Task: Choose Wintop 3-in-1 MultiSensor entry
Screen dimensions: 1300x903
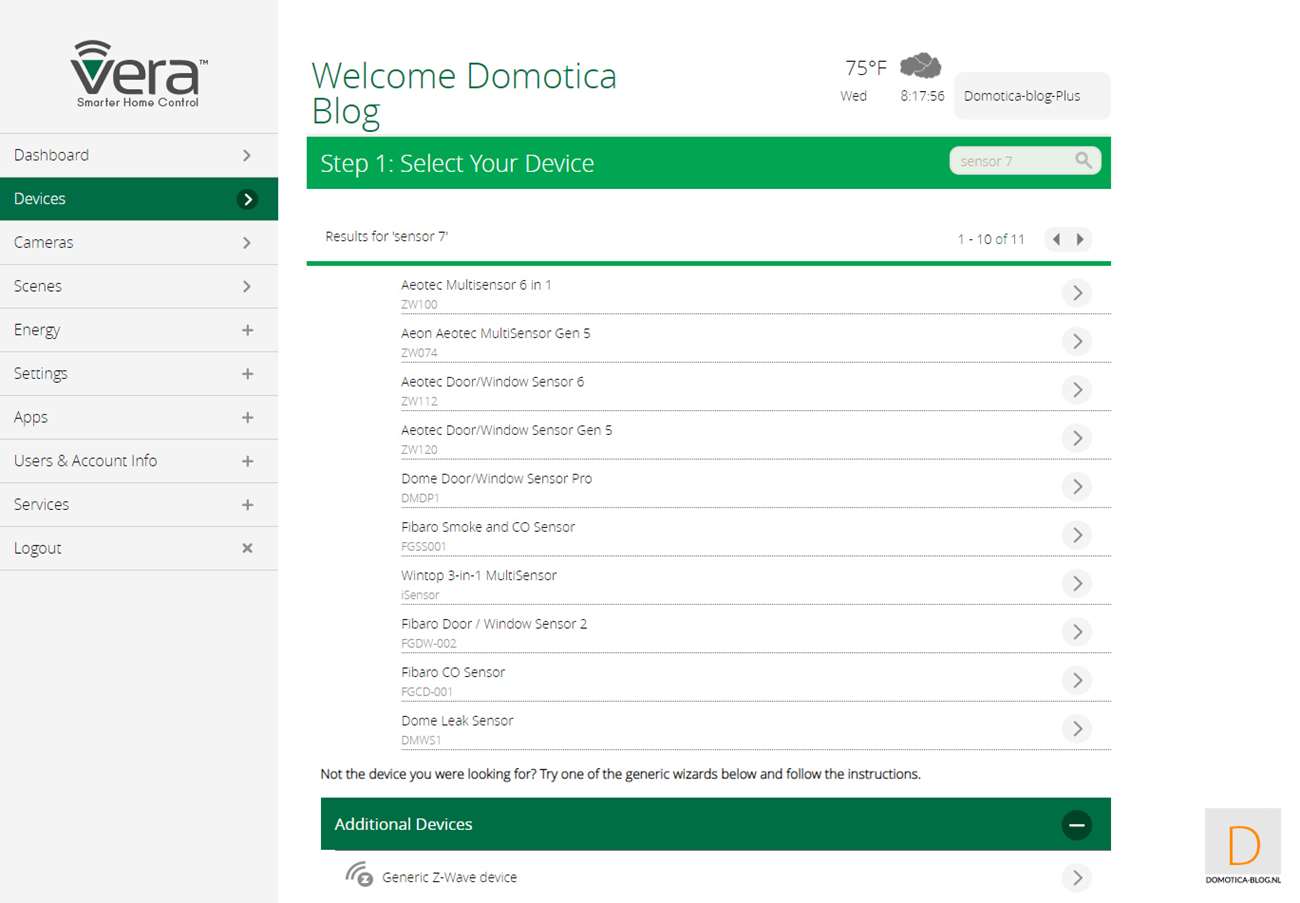Action: [x=479, y=576]
